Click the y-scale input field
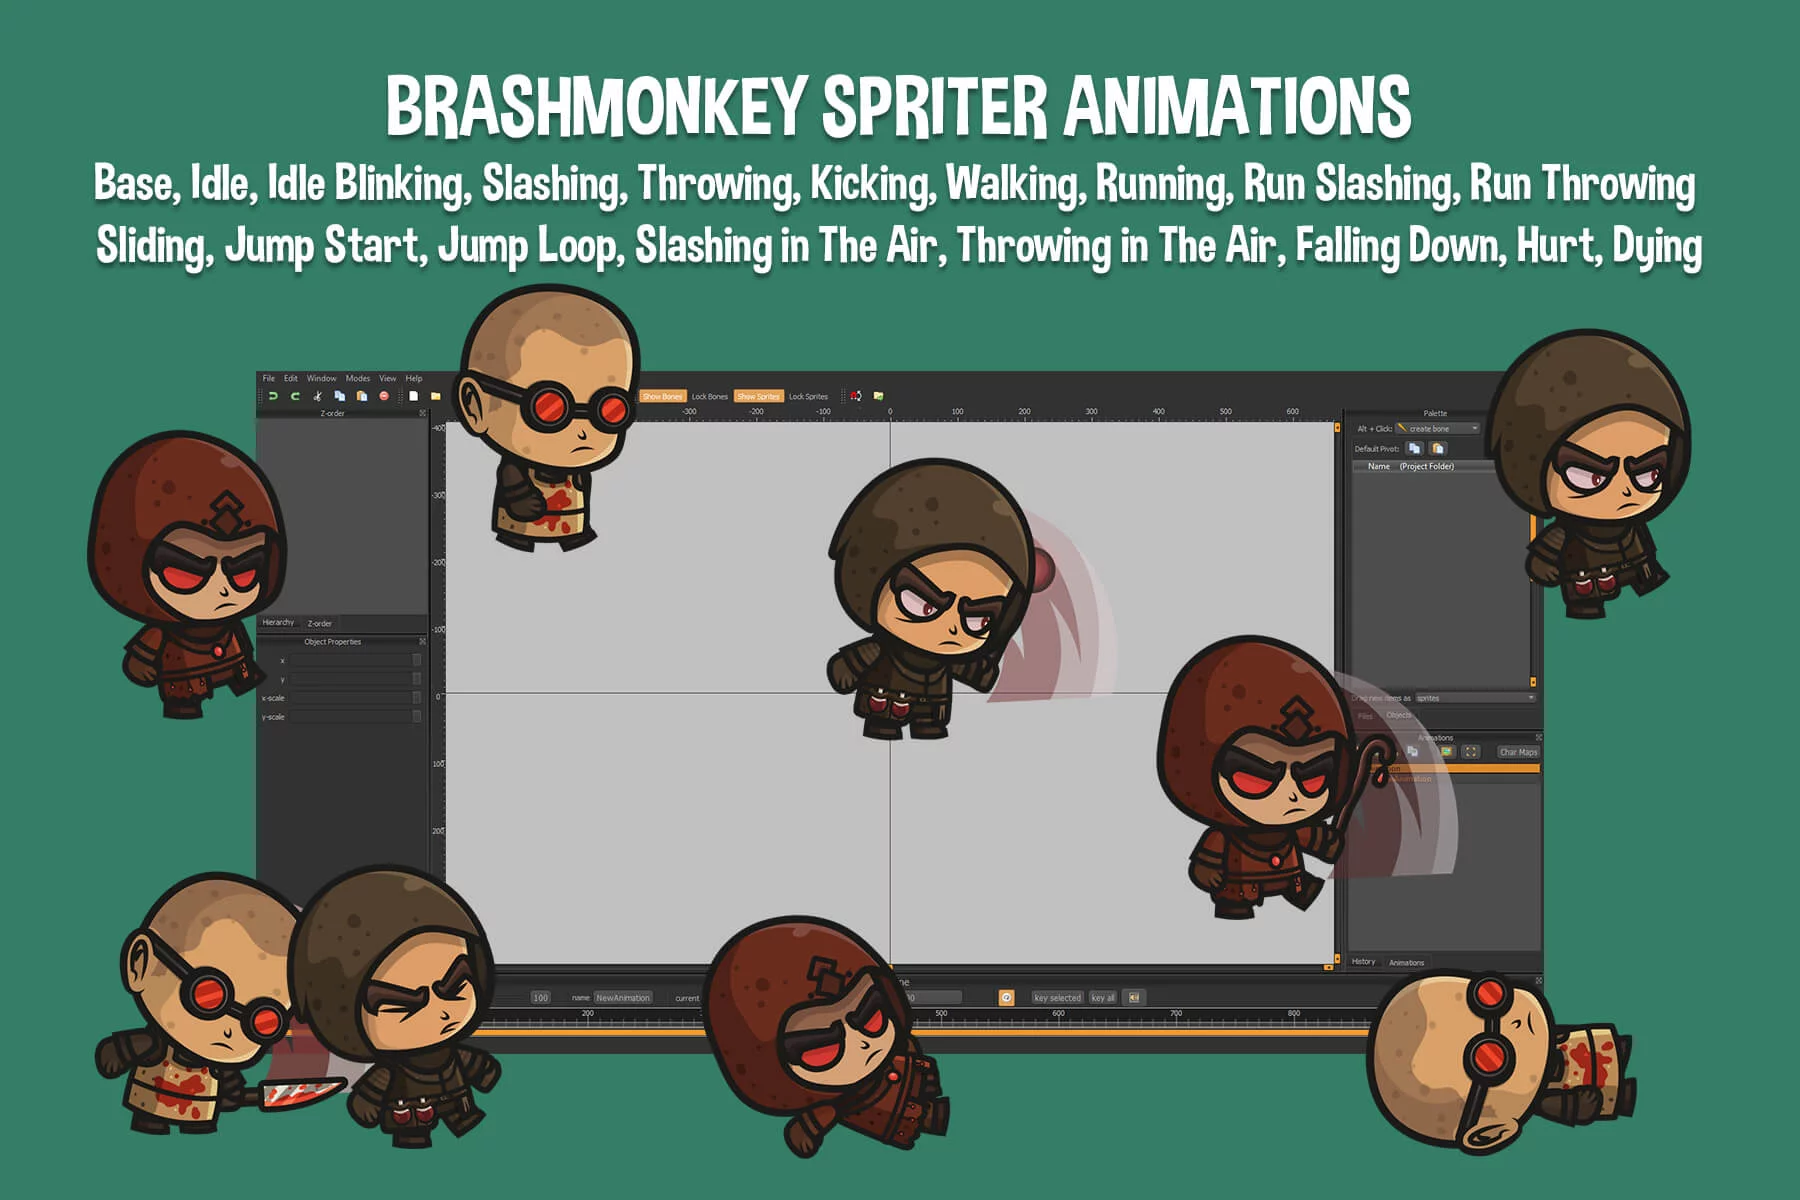 click(351, 717)
